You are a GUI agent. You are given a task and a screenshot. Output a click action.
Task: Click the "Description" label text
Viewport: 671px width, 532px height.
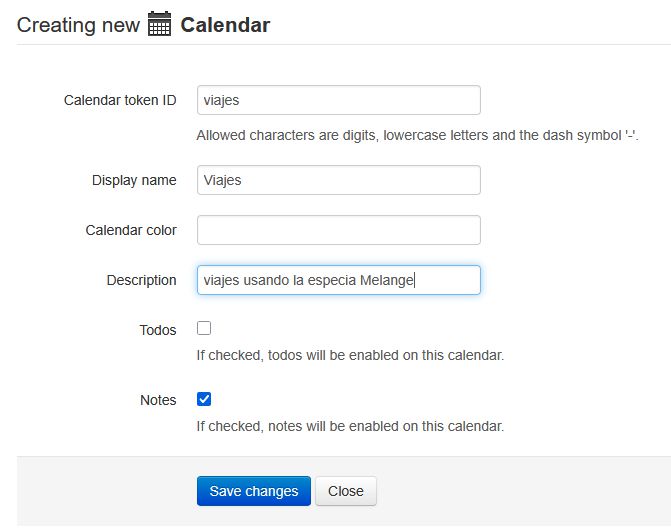click(x=141, y=280)
